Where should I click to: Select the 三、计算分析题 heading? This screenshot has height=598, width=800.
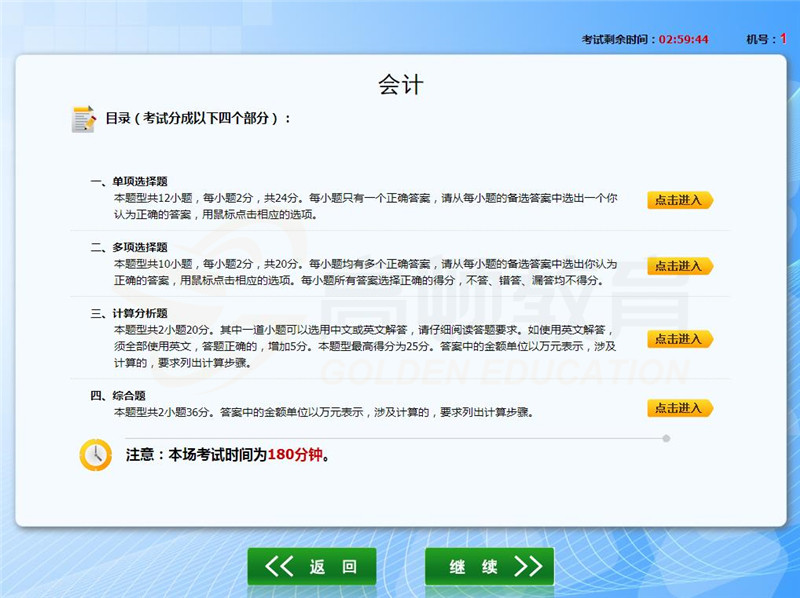(129, 313)
